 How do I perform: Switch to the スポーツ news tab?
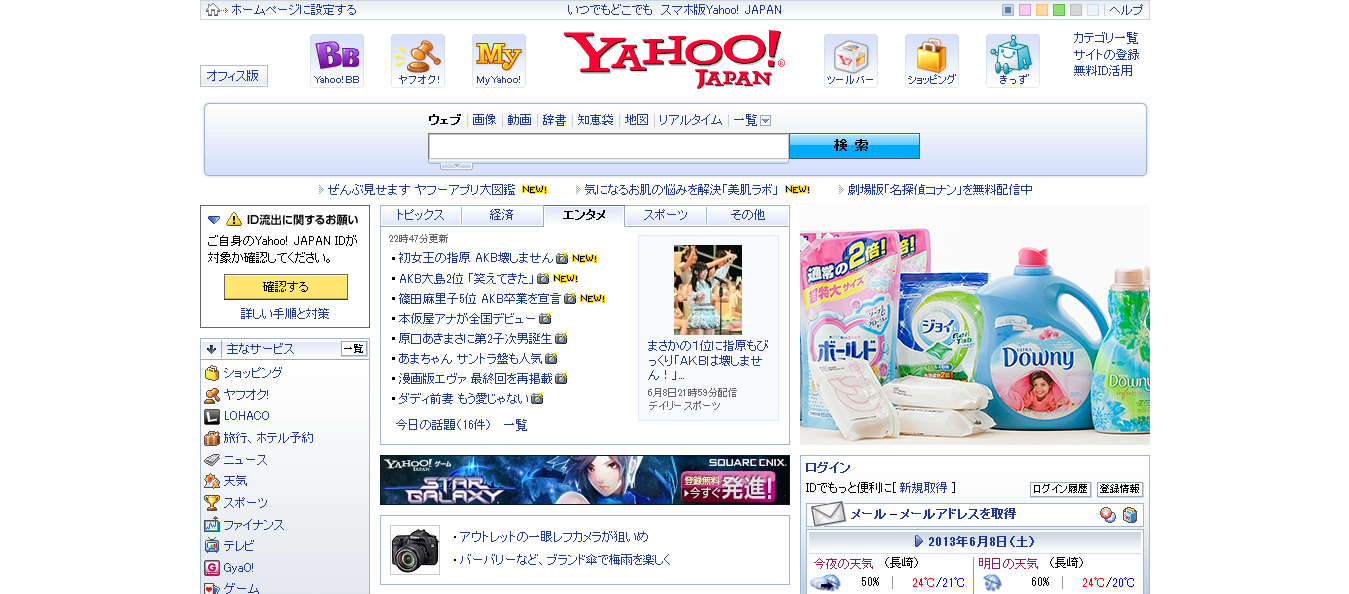tap(666, 215)
